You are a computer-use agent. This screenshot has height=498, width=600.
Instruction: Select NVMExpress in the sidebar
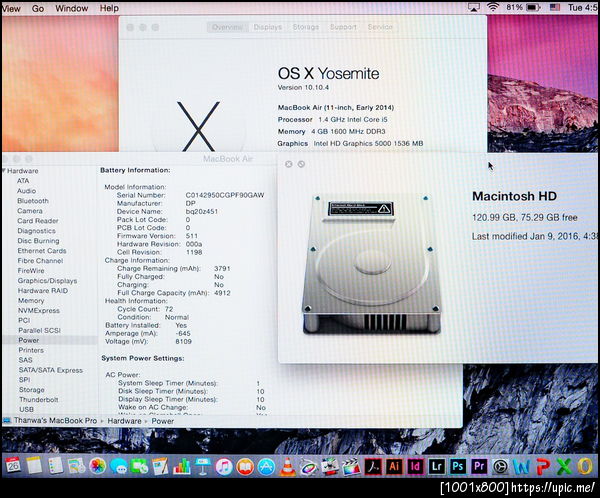coord(39,310)
